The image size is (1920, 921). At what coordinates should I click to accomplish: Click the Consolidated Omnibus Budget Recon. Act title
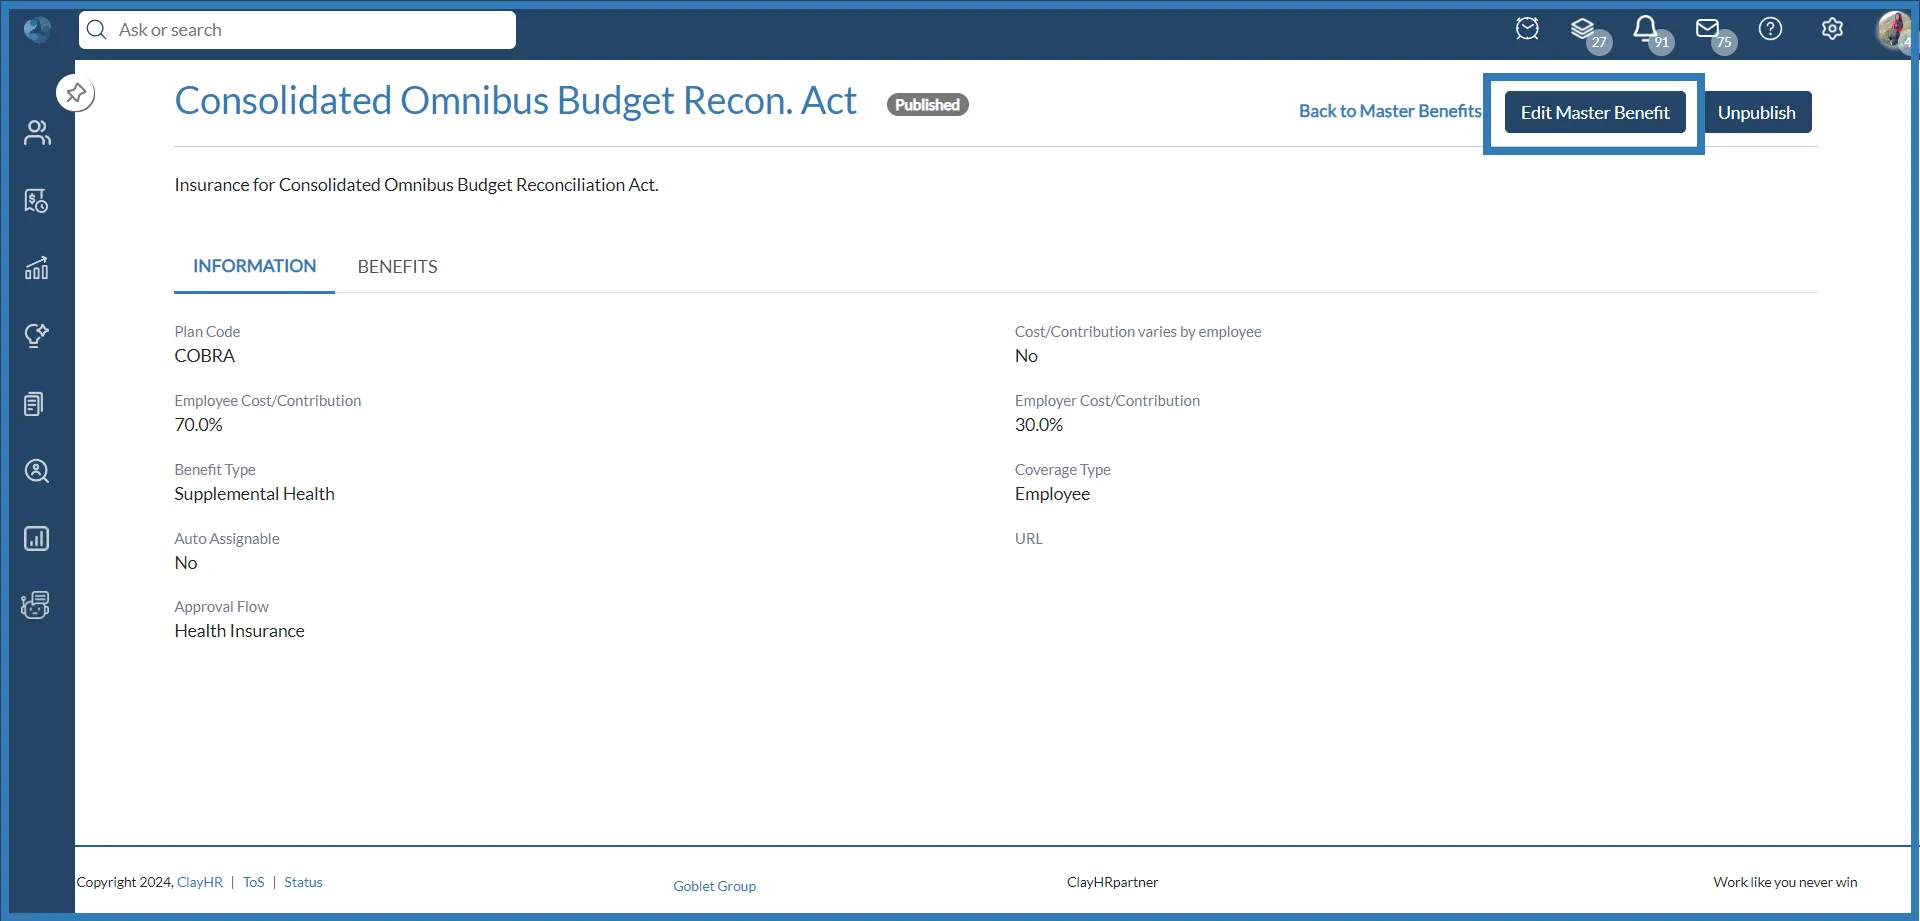[515, 101]
